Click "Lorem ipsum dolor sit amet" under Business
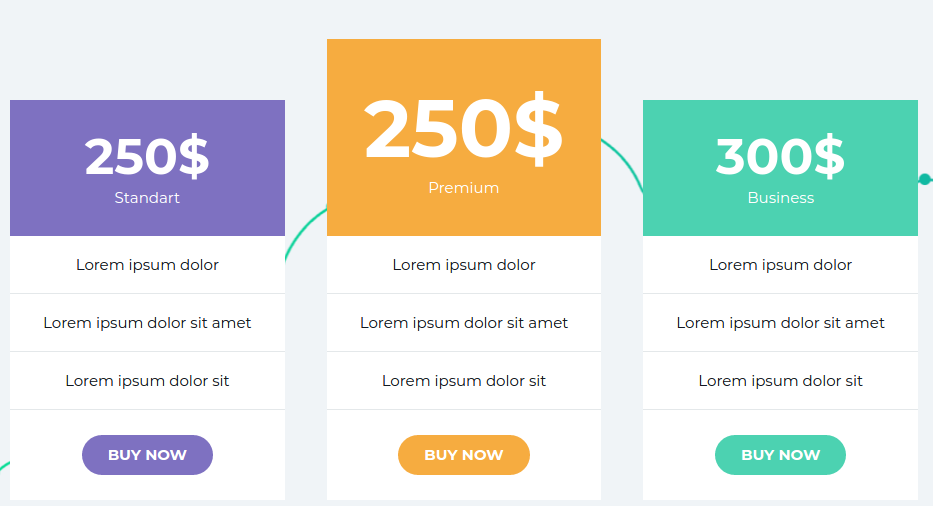This screenshot has height=506, width=933. tap(780, 323)
